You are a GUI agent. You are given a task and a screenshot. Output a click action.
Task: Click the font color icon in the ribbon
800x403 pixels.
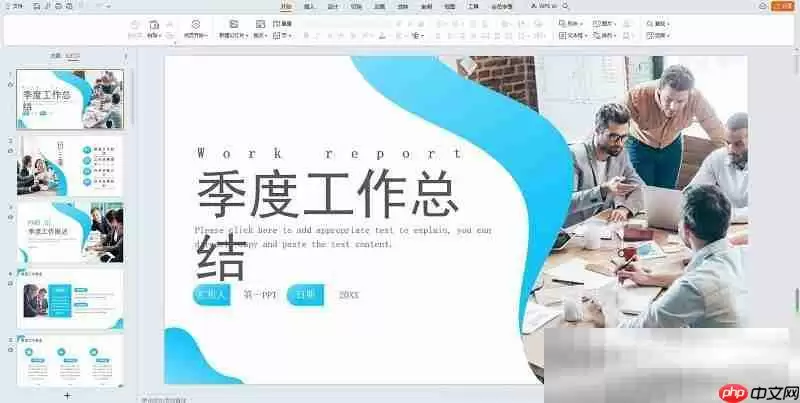tap(382, 36)
